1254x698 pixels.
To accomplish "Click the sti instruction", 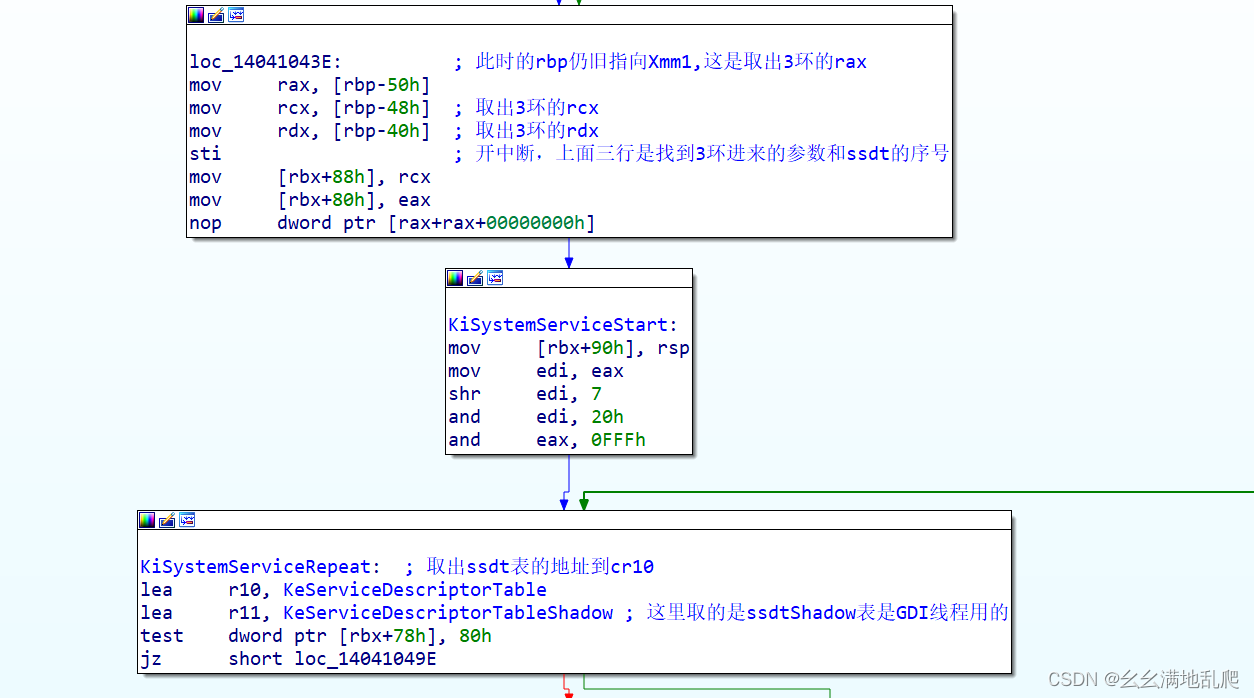I will pyautogui.click(x=205, y=154).
